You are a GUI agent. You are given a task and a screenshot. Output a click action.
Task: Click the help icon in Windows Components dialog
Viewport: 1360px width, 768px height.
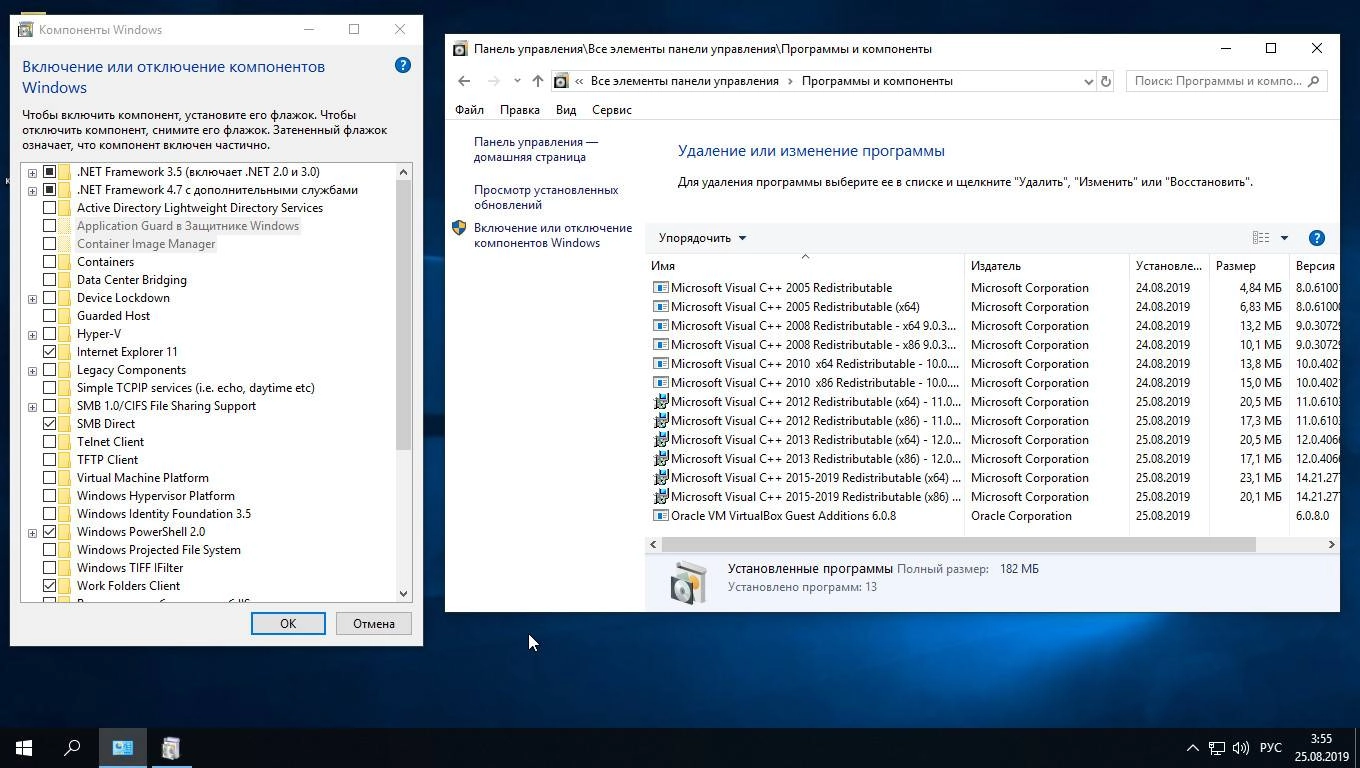pos(403,65)
